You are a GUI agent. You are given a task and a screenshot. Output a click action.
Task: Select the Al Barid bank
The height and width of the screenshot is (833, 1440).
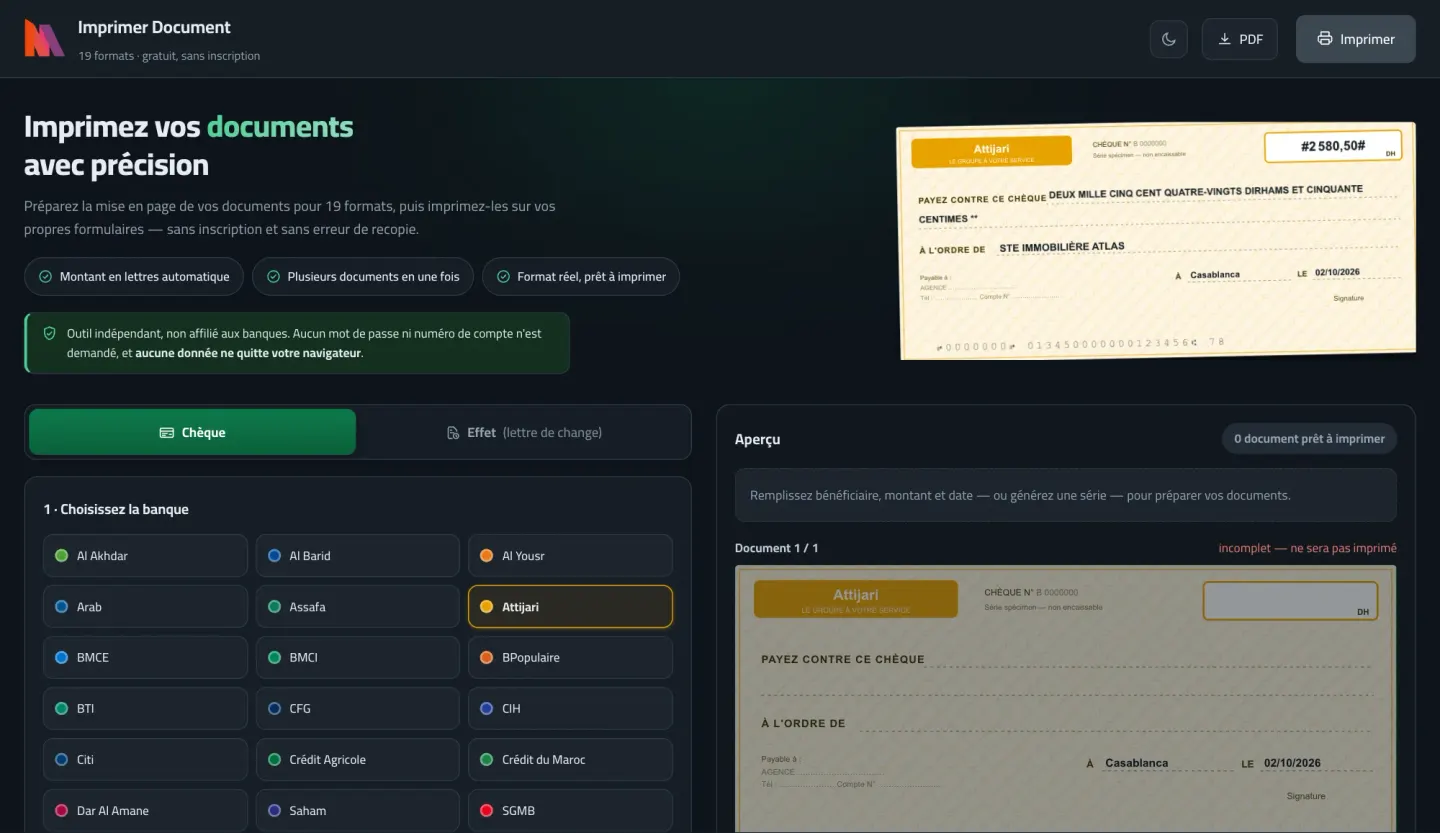[x=358, y=555]
